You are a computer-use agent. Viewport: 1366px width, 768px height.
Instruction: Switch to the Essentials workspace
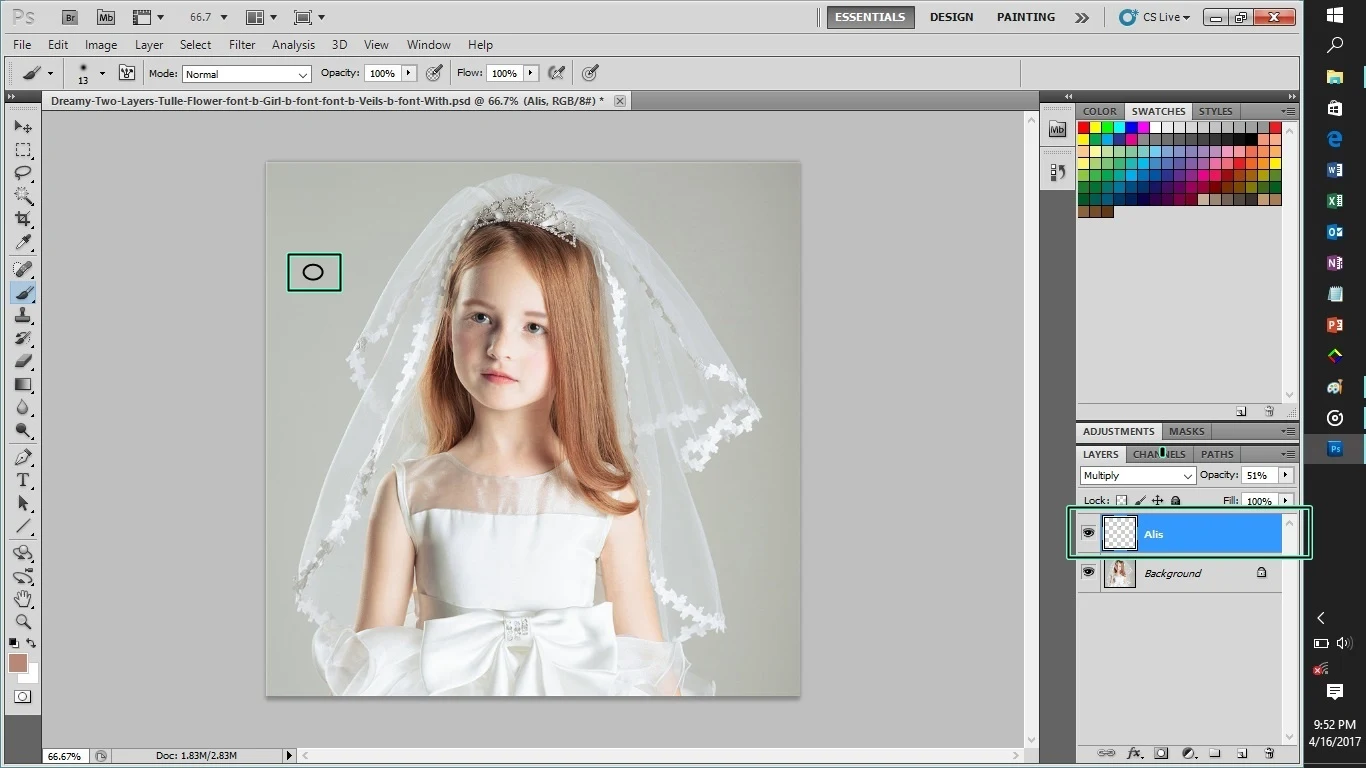(x=870, y=17)
